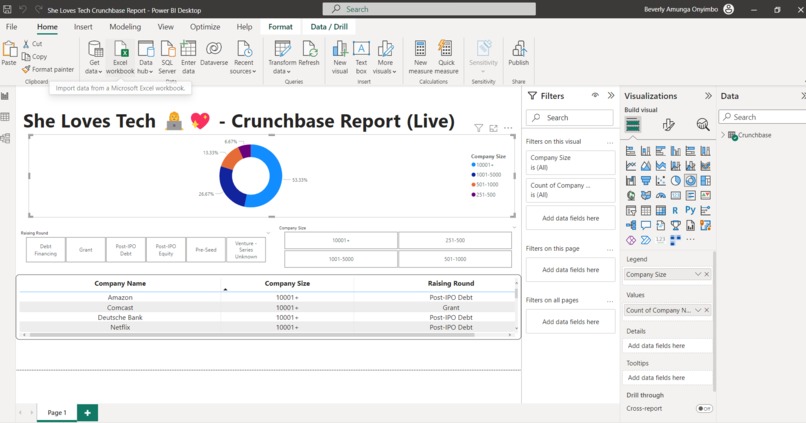Choose the Decomposition tree visual

(631, 226)
